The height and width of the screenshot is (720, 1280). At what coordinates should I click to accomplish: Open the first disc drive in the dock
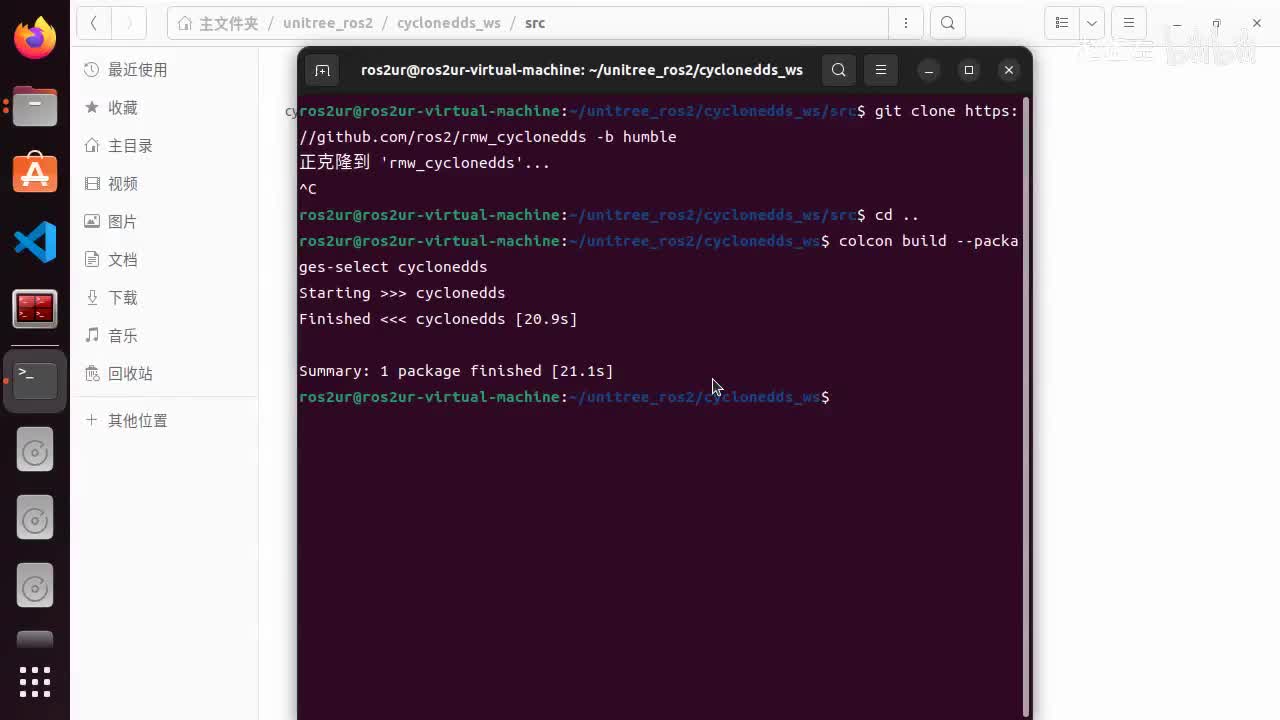tap(35, 452)
